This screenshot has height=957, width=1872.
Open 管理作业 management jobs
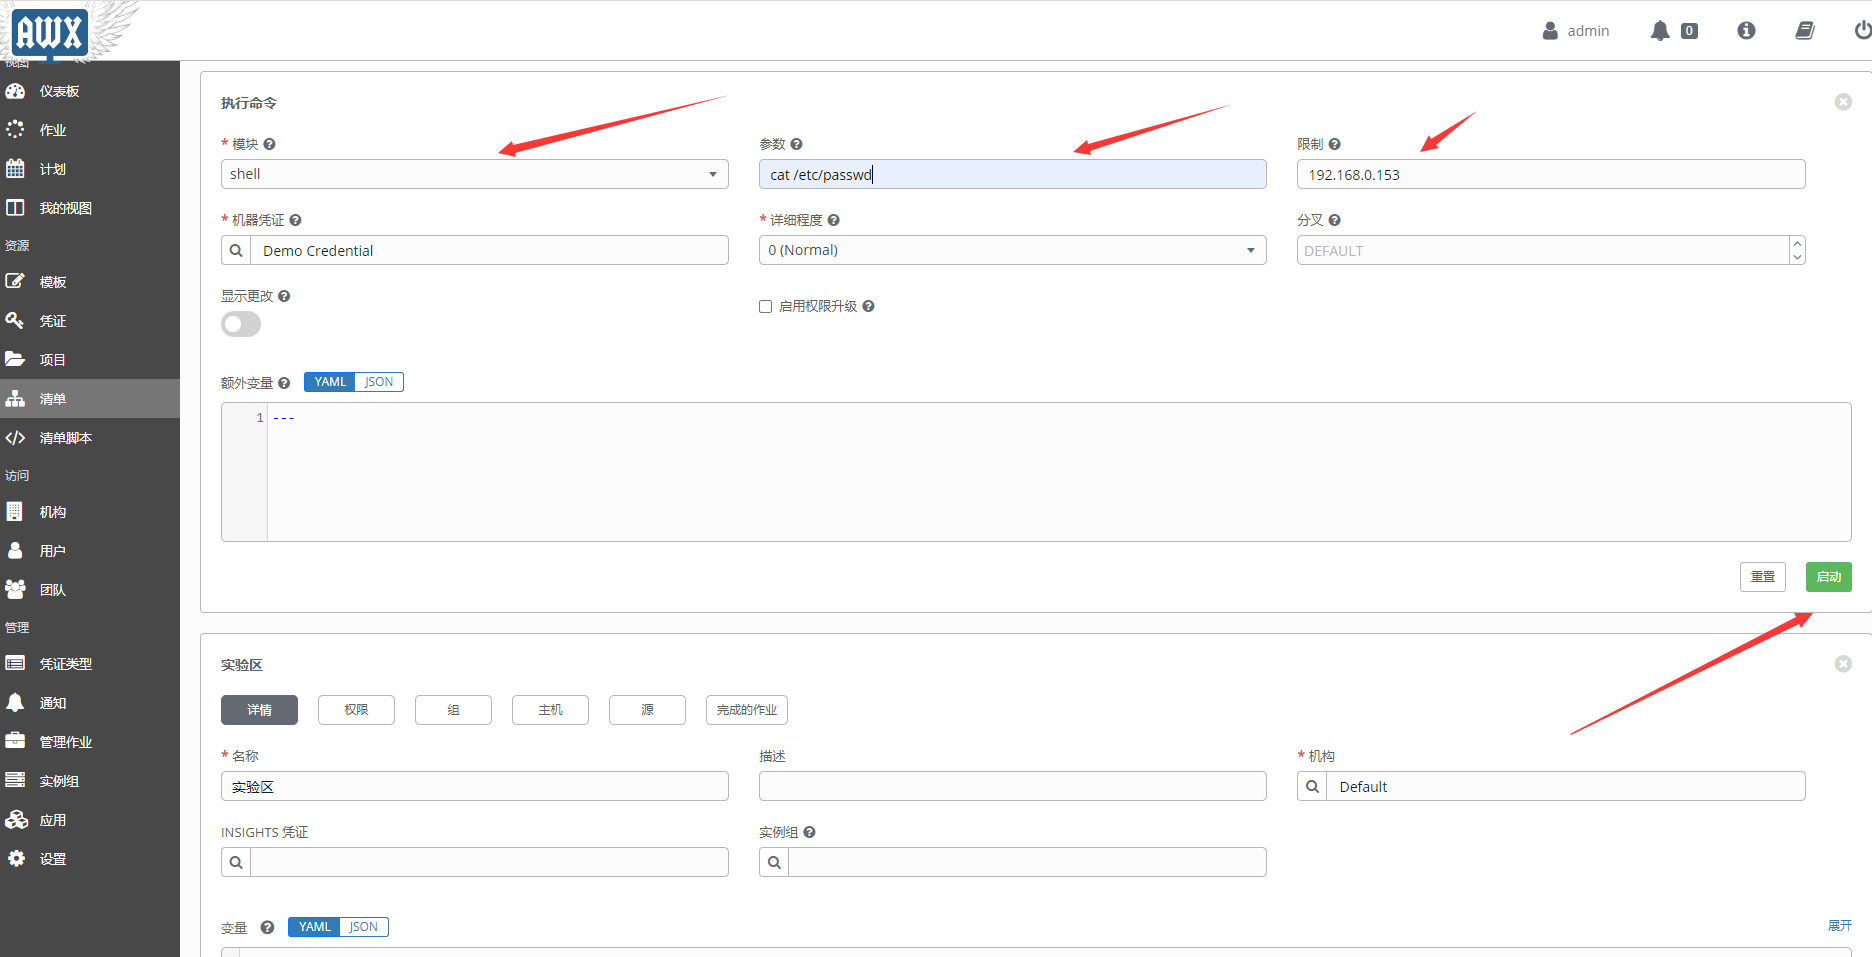[x=65, y=742]
